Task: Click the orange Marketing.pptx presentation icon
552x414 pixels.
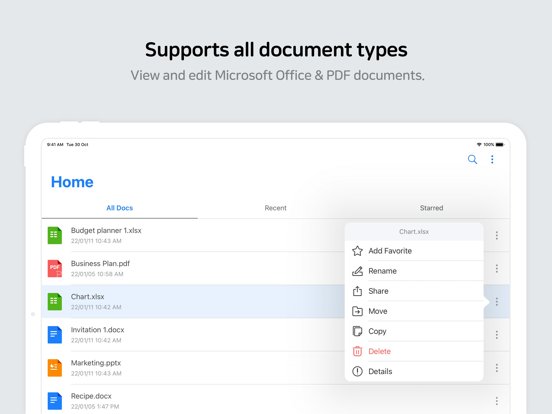Action: (x=55, y=368)
